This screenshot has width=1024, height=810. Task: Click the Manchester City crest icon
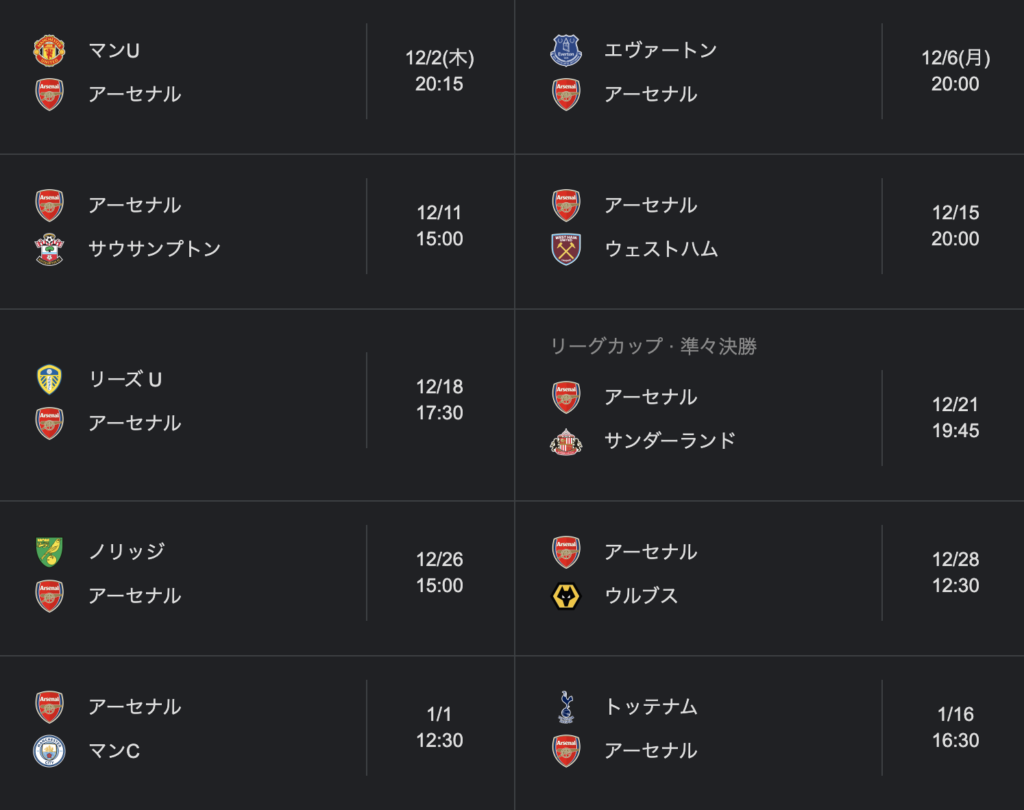coord(49,751)
